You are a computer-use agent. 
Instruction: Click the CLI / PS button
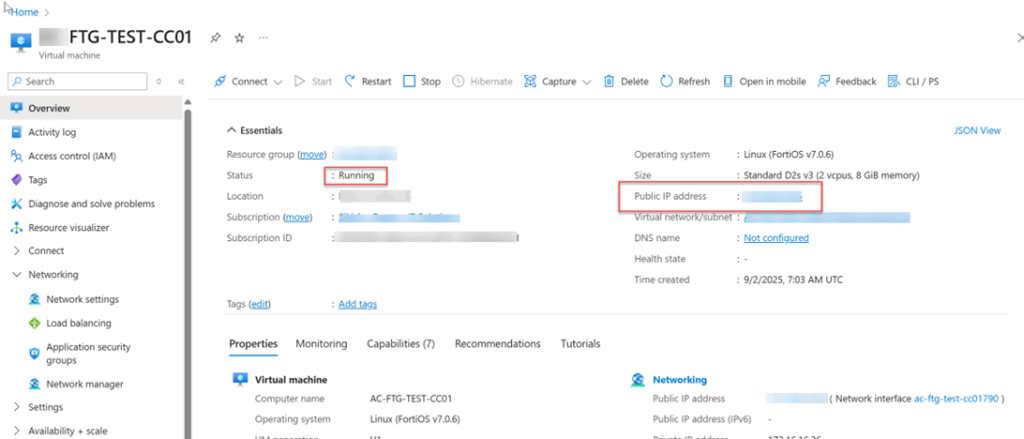913,82
